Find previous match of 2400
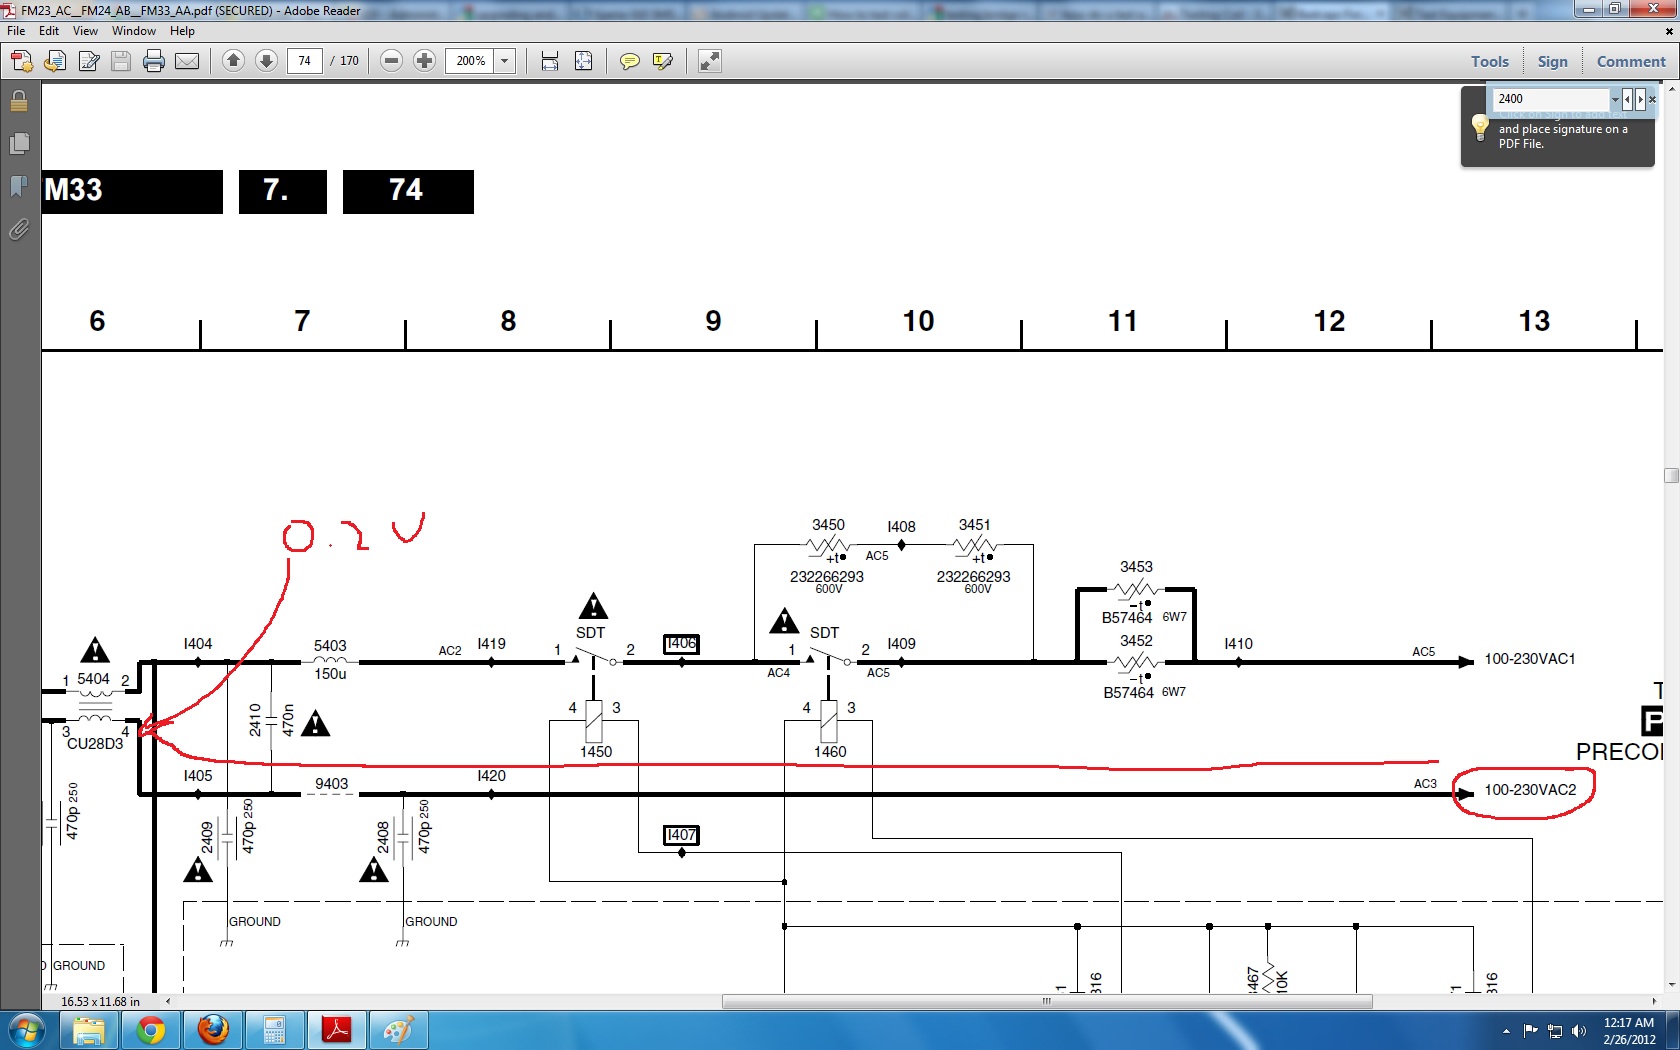 (x=1628, y=99)
